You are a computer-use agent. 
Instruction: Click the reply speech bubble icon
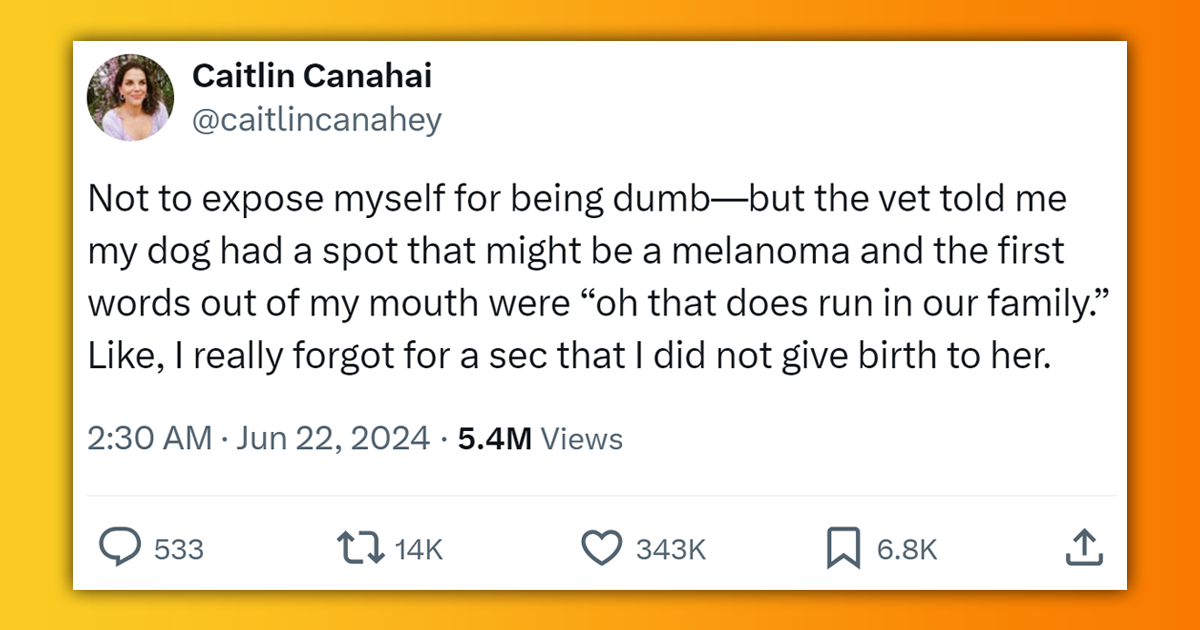[120, 547]
